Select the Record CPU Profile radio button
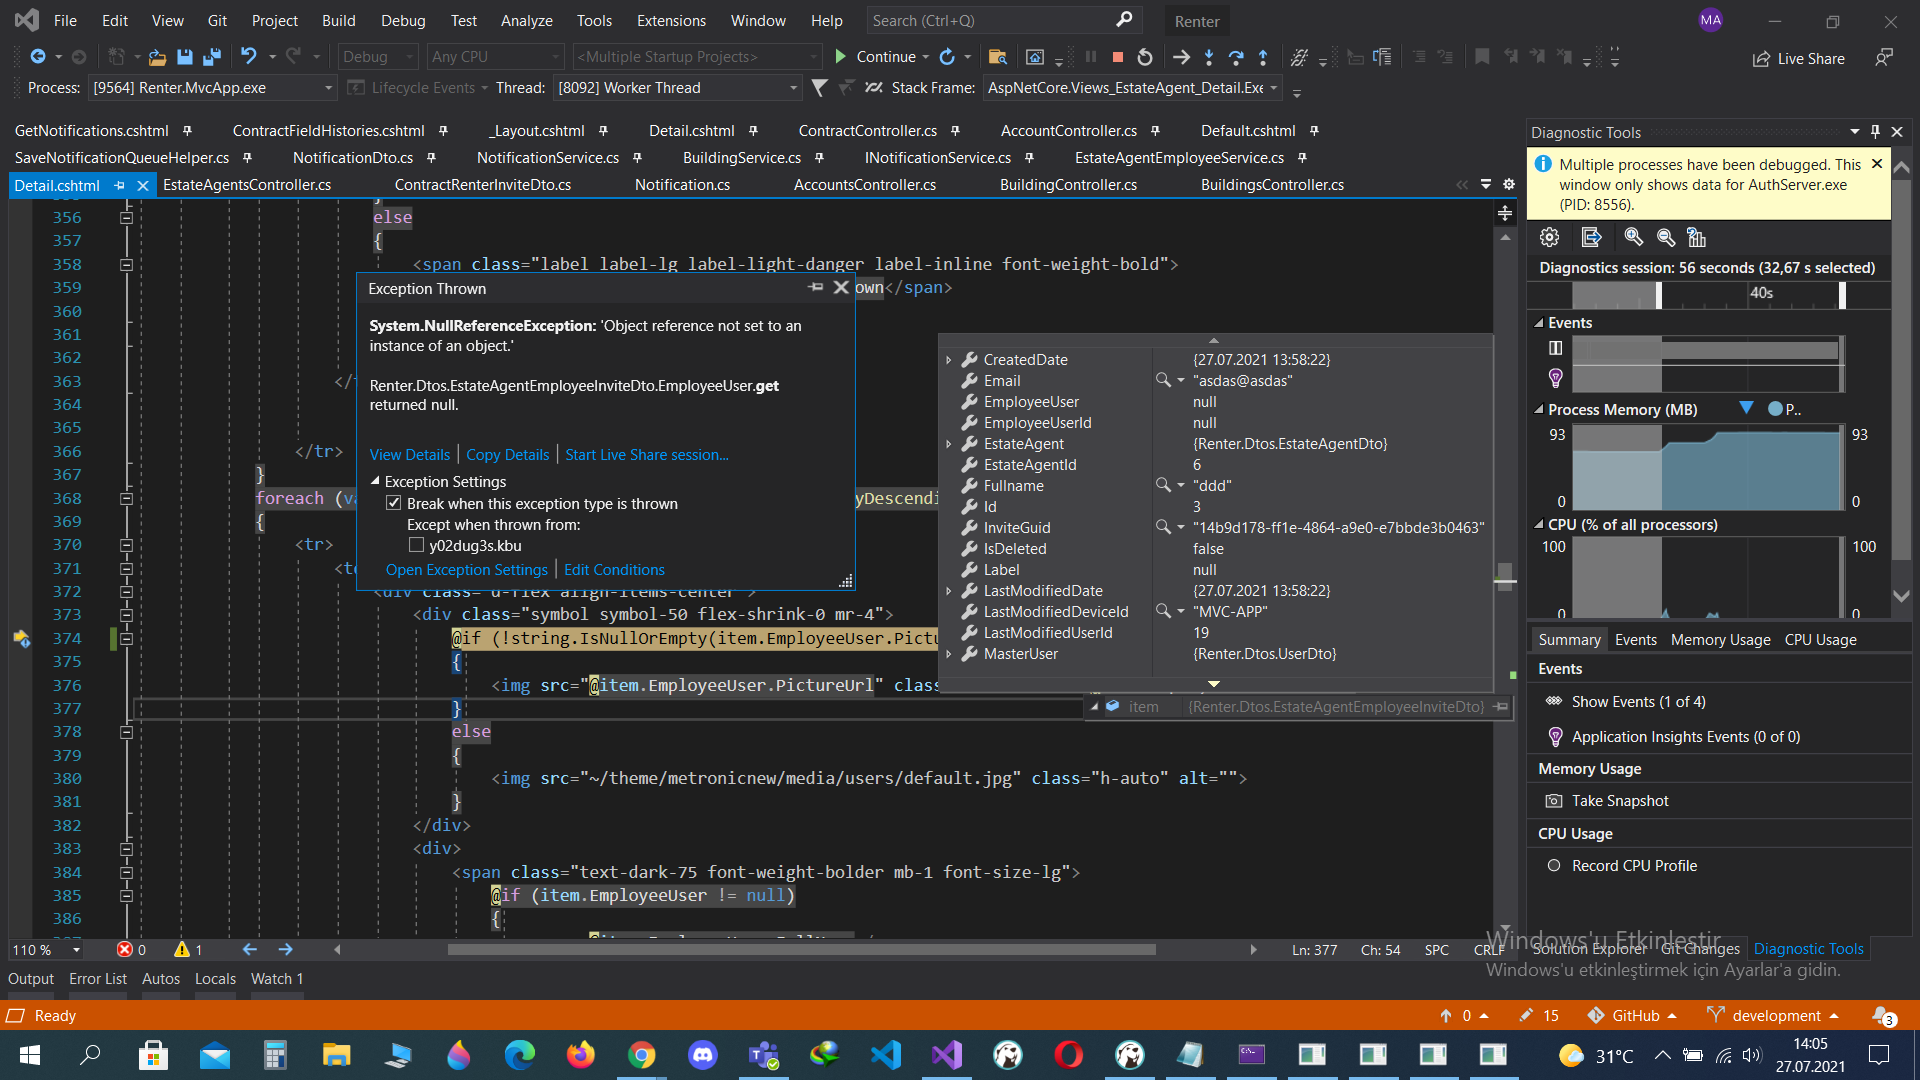1920x1080 pixels. point(1554,866)
